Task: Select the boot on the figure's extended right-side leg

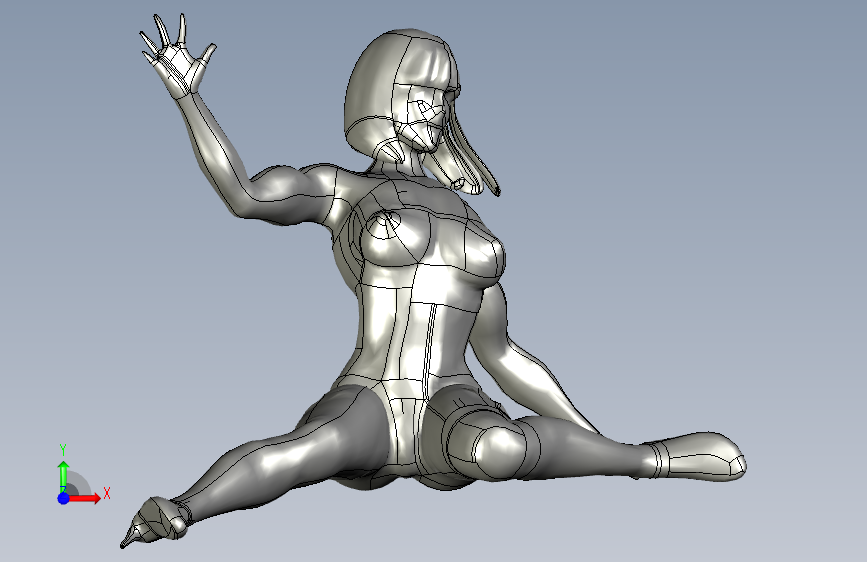Action: click(x=694, y=456)
